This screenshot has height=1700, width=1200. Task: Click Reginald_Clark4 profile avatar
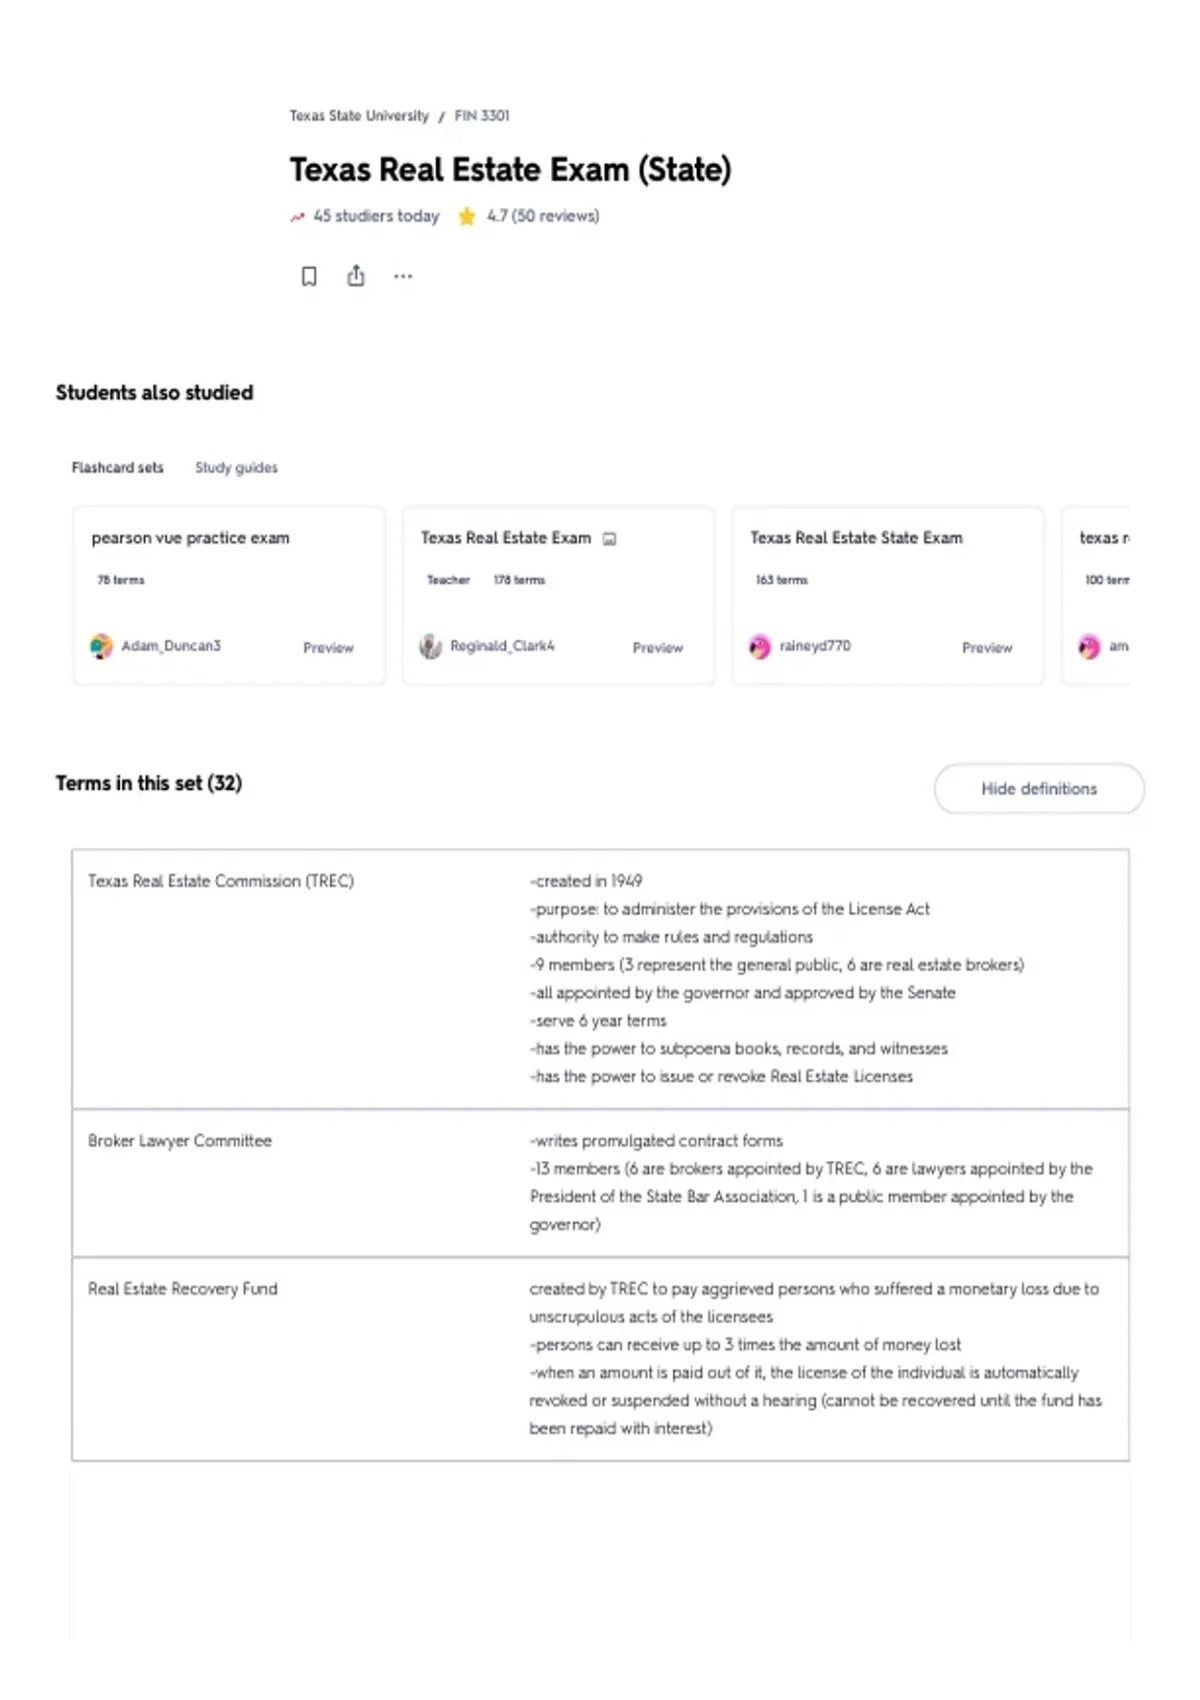tap(430, 647)
